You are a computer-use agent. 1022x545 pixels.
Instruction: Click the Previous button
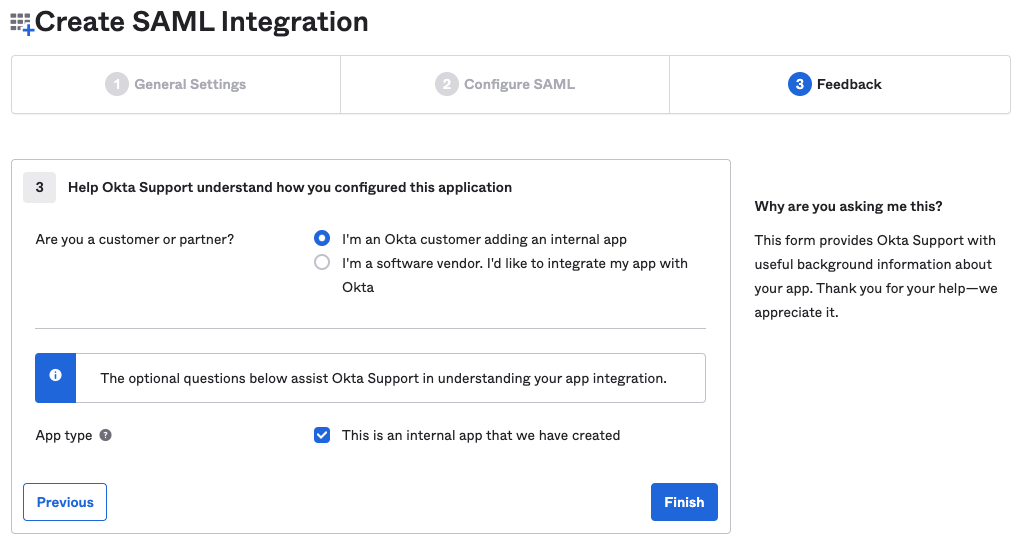(65, 502)
